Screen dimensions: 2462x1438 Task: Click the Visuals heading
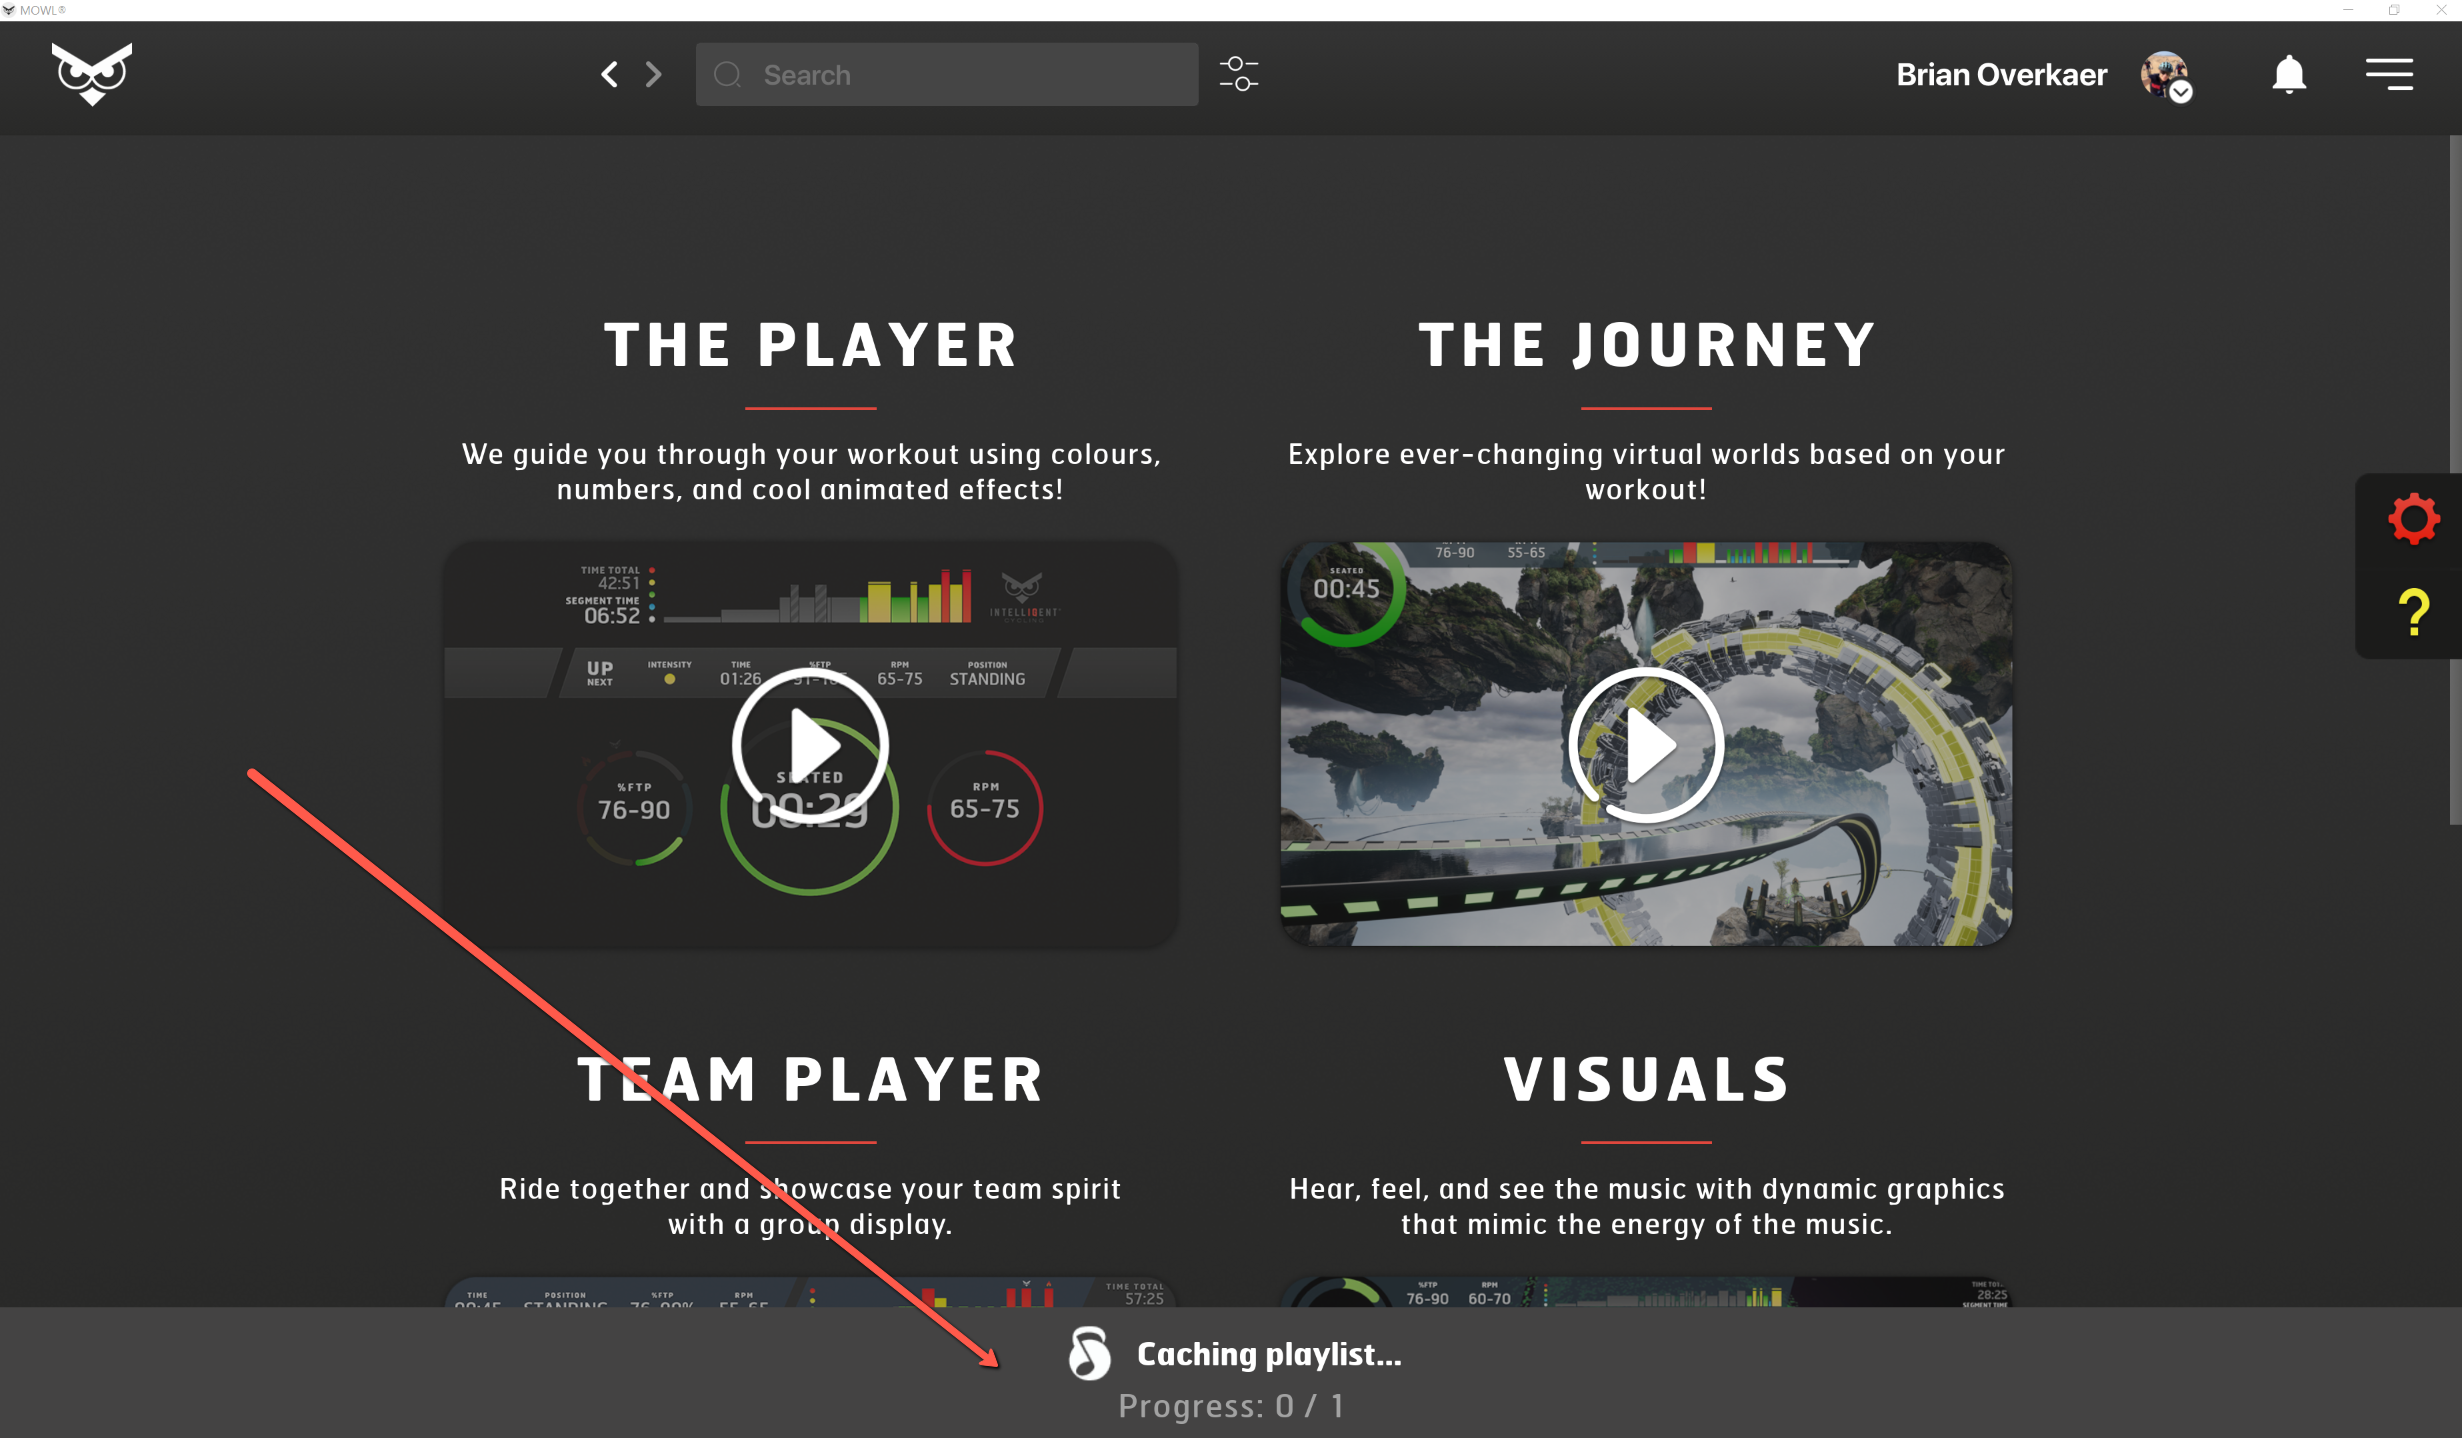tap(1646, 1080)
